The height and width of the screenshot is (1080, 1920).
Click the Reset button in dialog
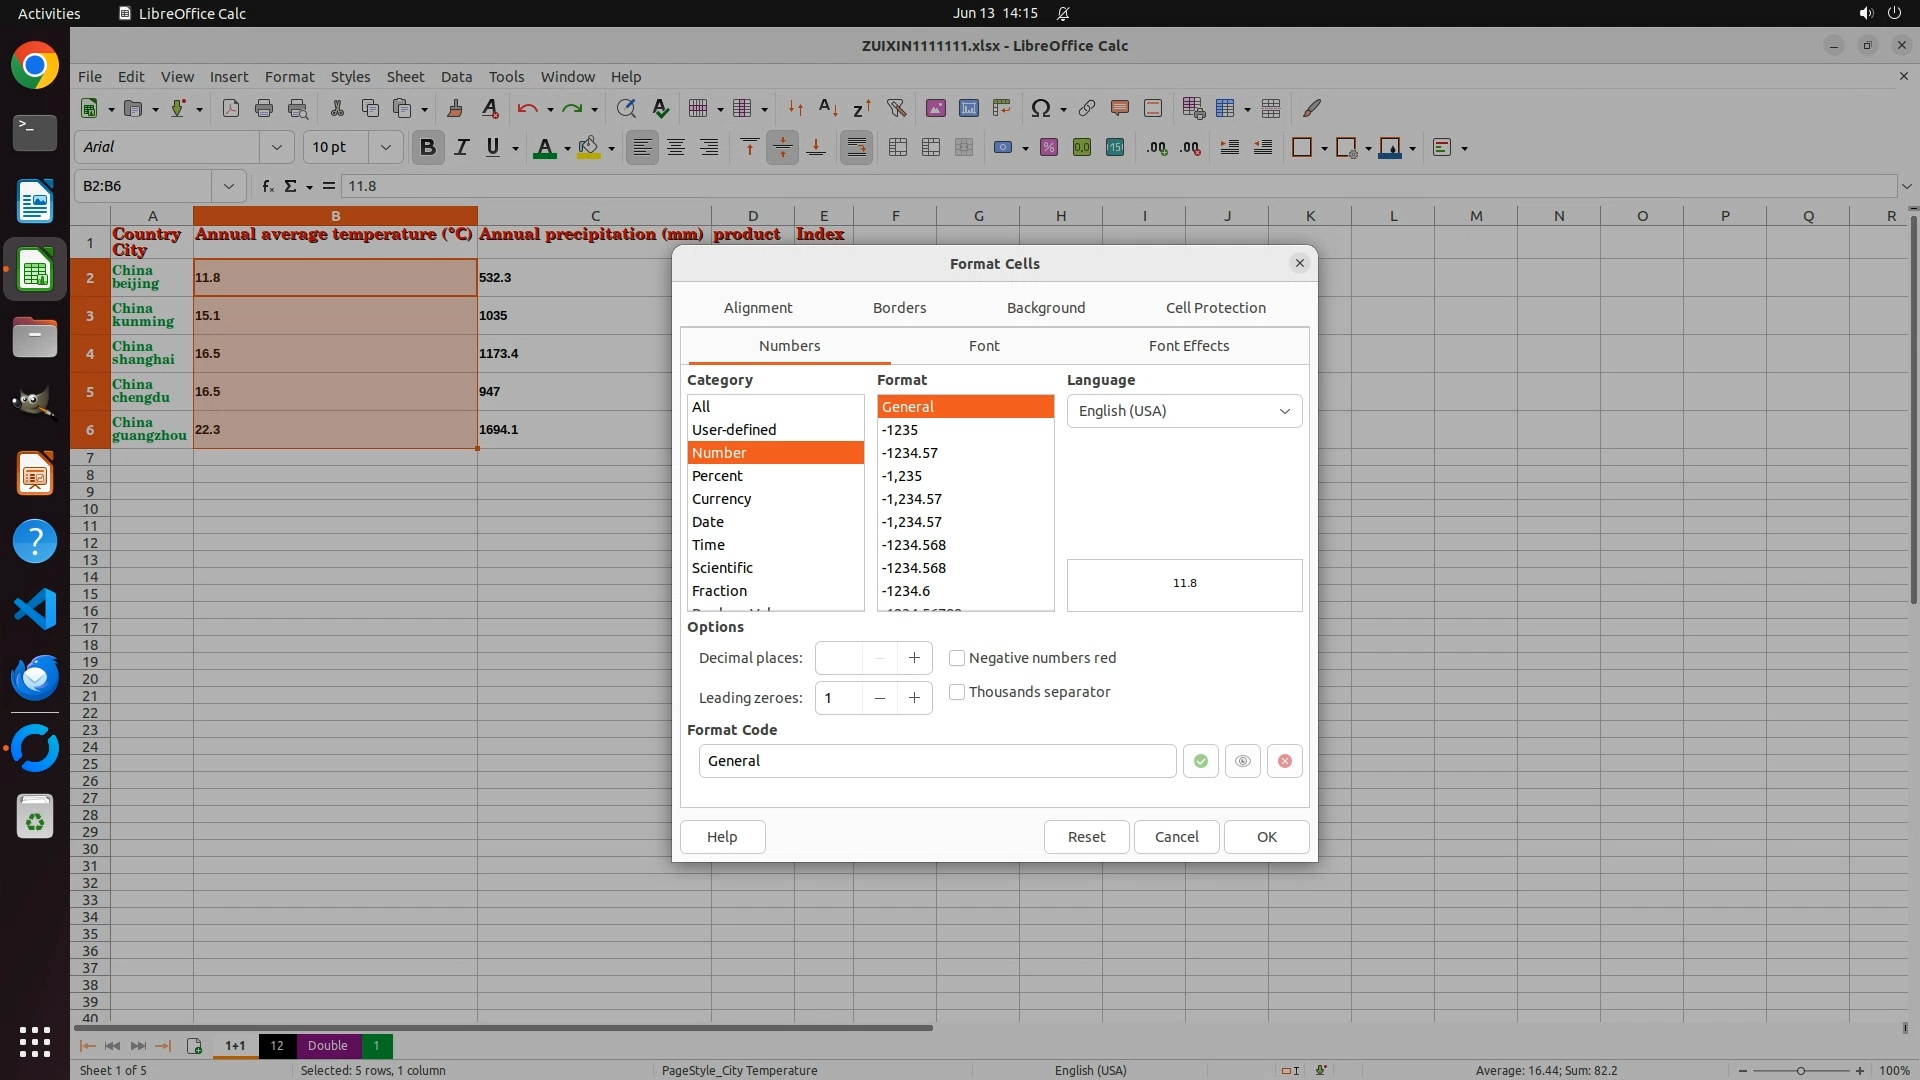pyautogui.click(x=1086, y=837)
